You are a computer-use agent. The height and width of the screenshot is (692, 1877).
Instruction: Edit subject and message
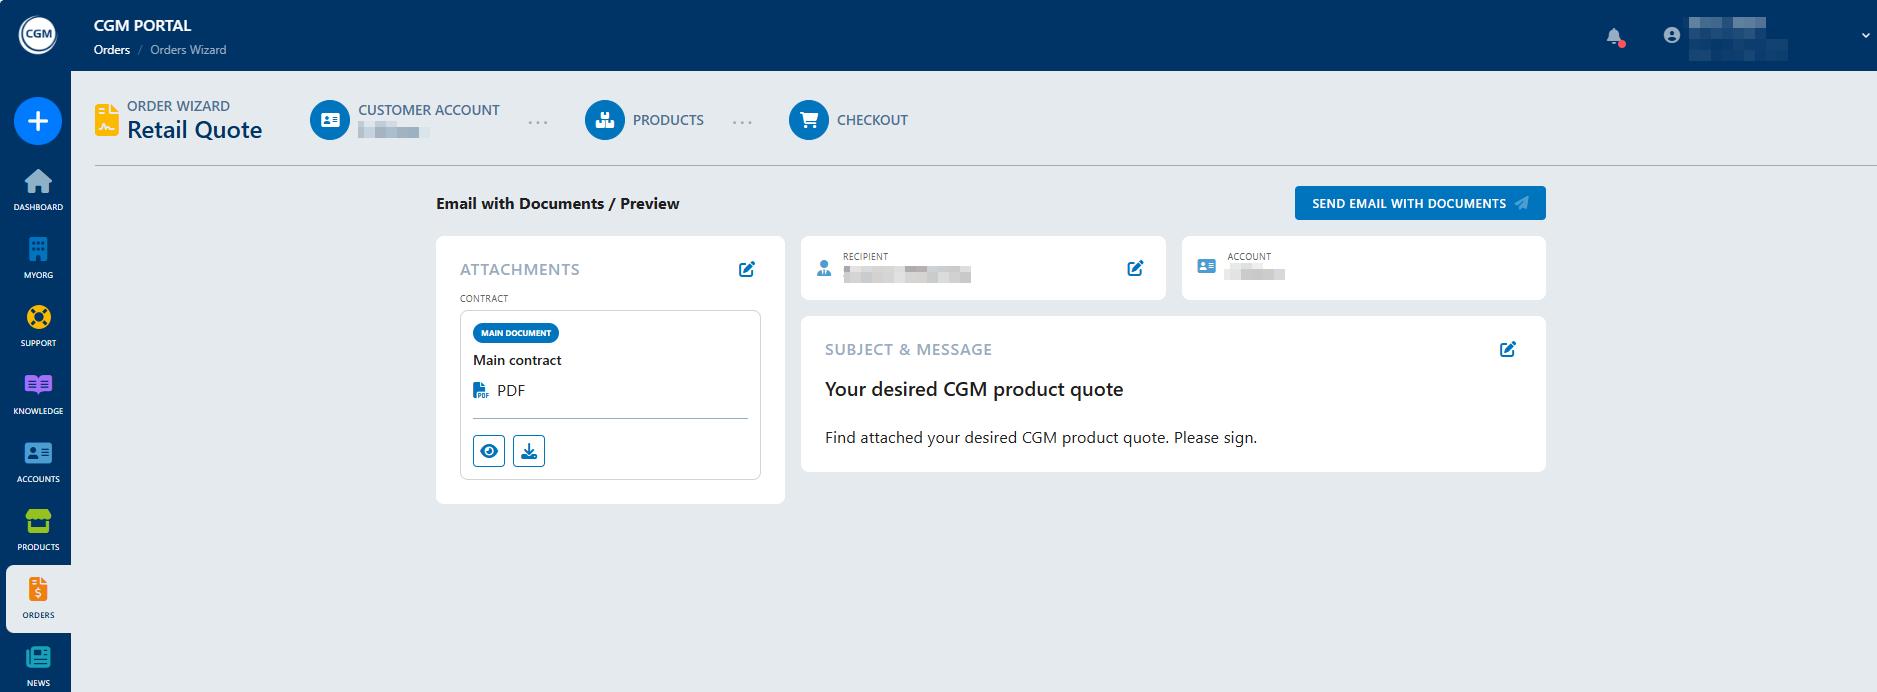point(1508,349)
